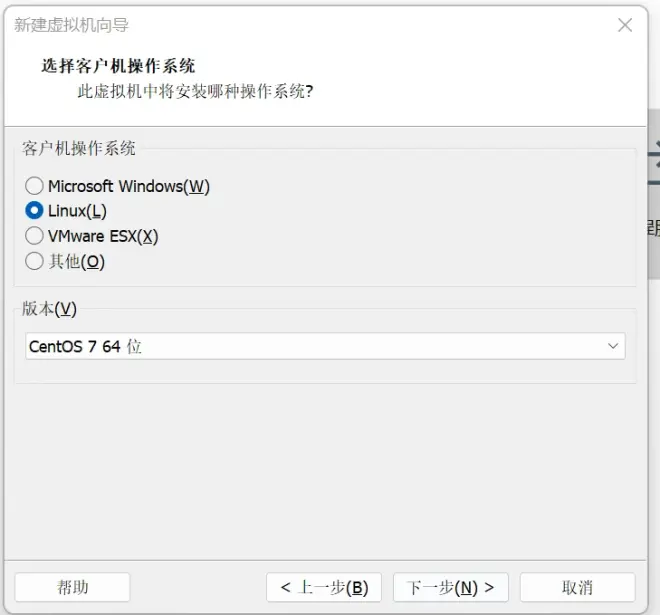Click the gray background window strip at the right edge
Image resolution: width=660 pixels, height=615 pixels.
(654, 194)
